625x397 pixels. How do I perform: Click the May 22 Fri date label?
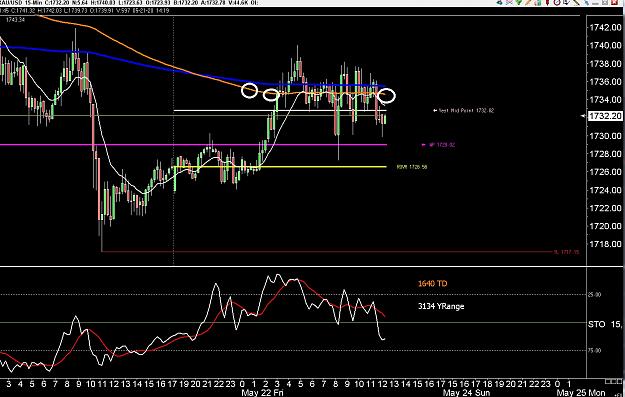(x=262, y=393)
